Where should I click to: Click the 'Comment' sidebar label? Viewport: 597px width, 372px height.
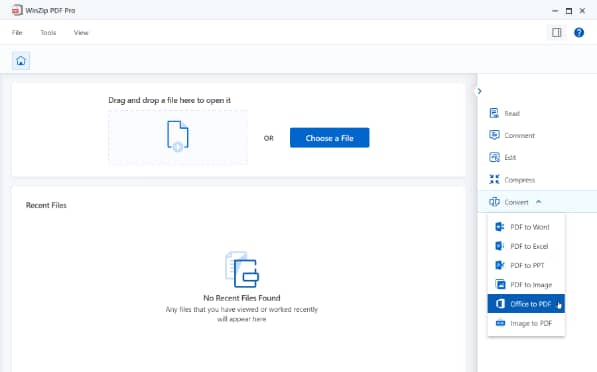click(x=520, y=136)
